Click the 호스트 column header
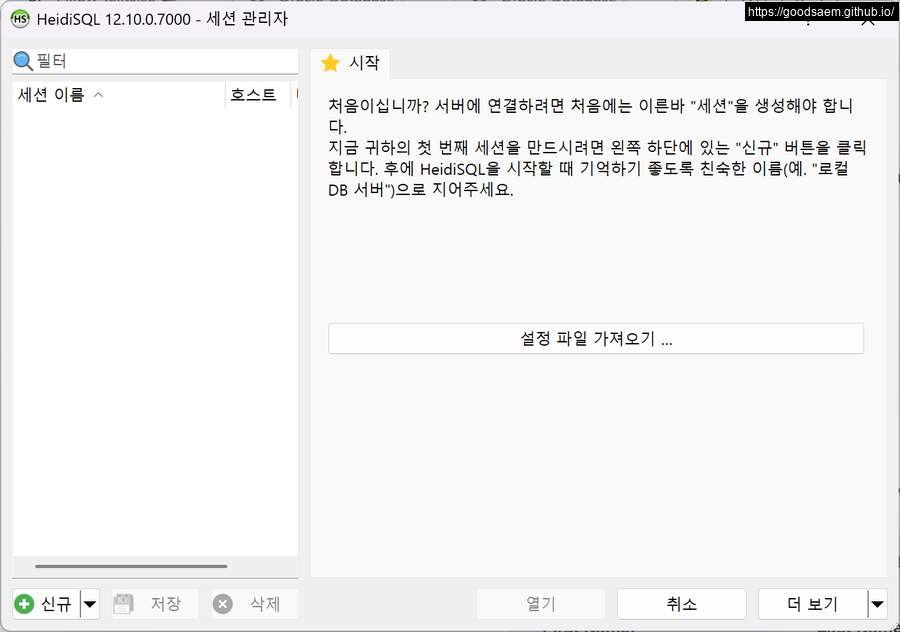 [258, 95]
